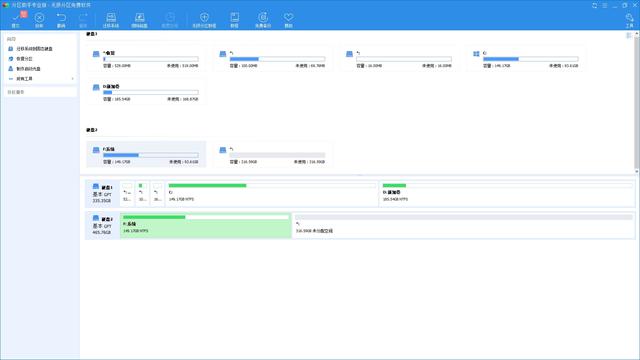This screenshot has height=360, width=640.
Task: Select the highlighted F: system partition tile
Action: pyautogui.click(x=146, y=155)
